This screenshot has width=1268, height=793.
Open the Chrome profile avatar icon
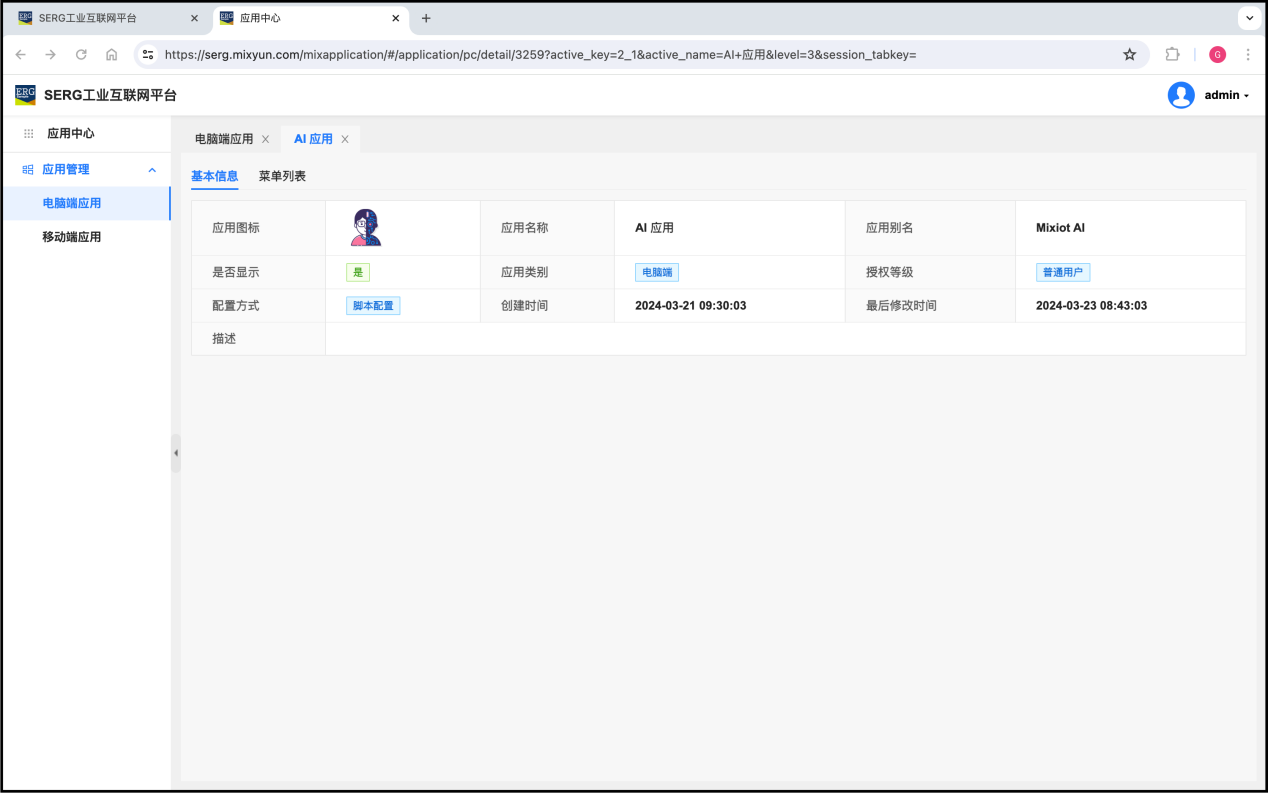pos(1217,55)
